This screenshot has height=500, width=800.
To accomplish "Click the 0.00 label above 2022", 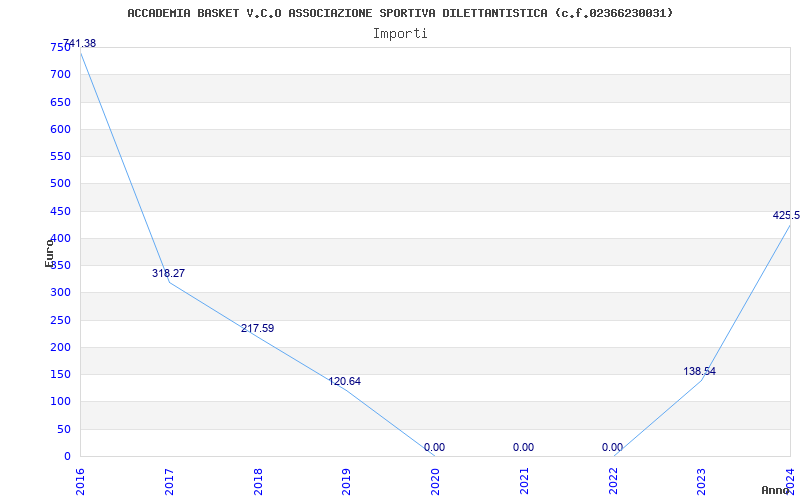I will coord(612,447).
